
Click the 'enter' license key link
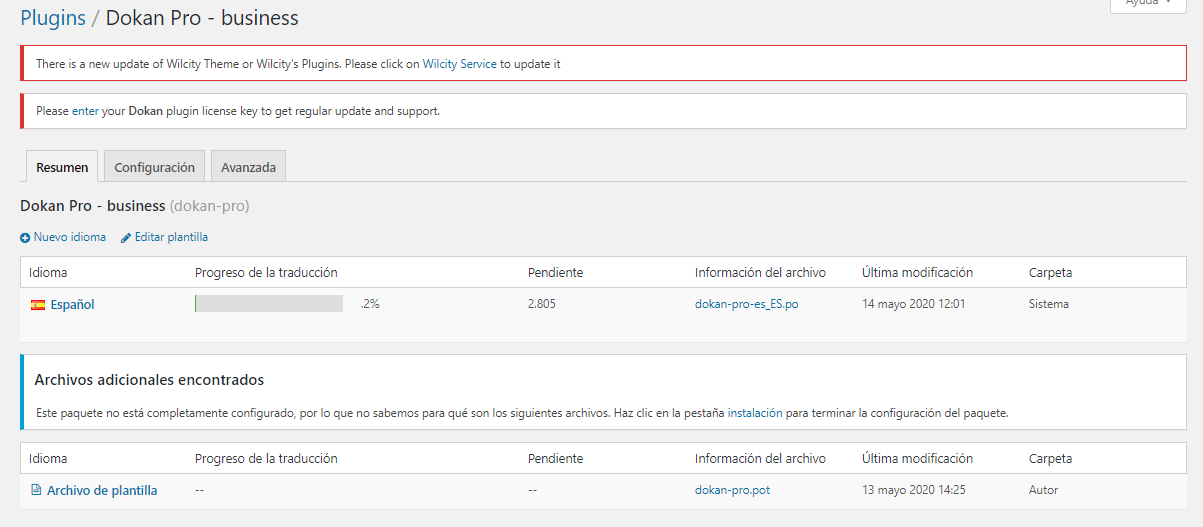85,112
